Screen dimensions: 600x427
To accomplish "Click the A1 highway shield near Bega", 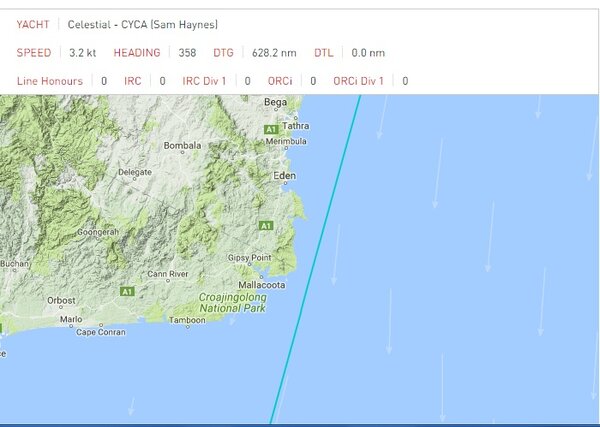I will (270, 130).
